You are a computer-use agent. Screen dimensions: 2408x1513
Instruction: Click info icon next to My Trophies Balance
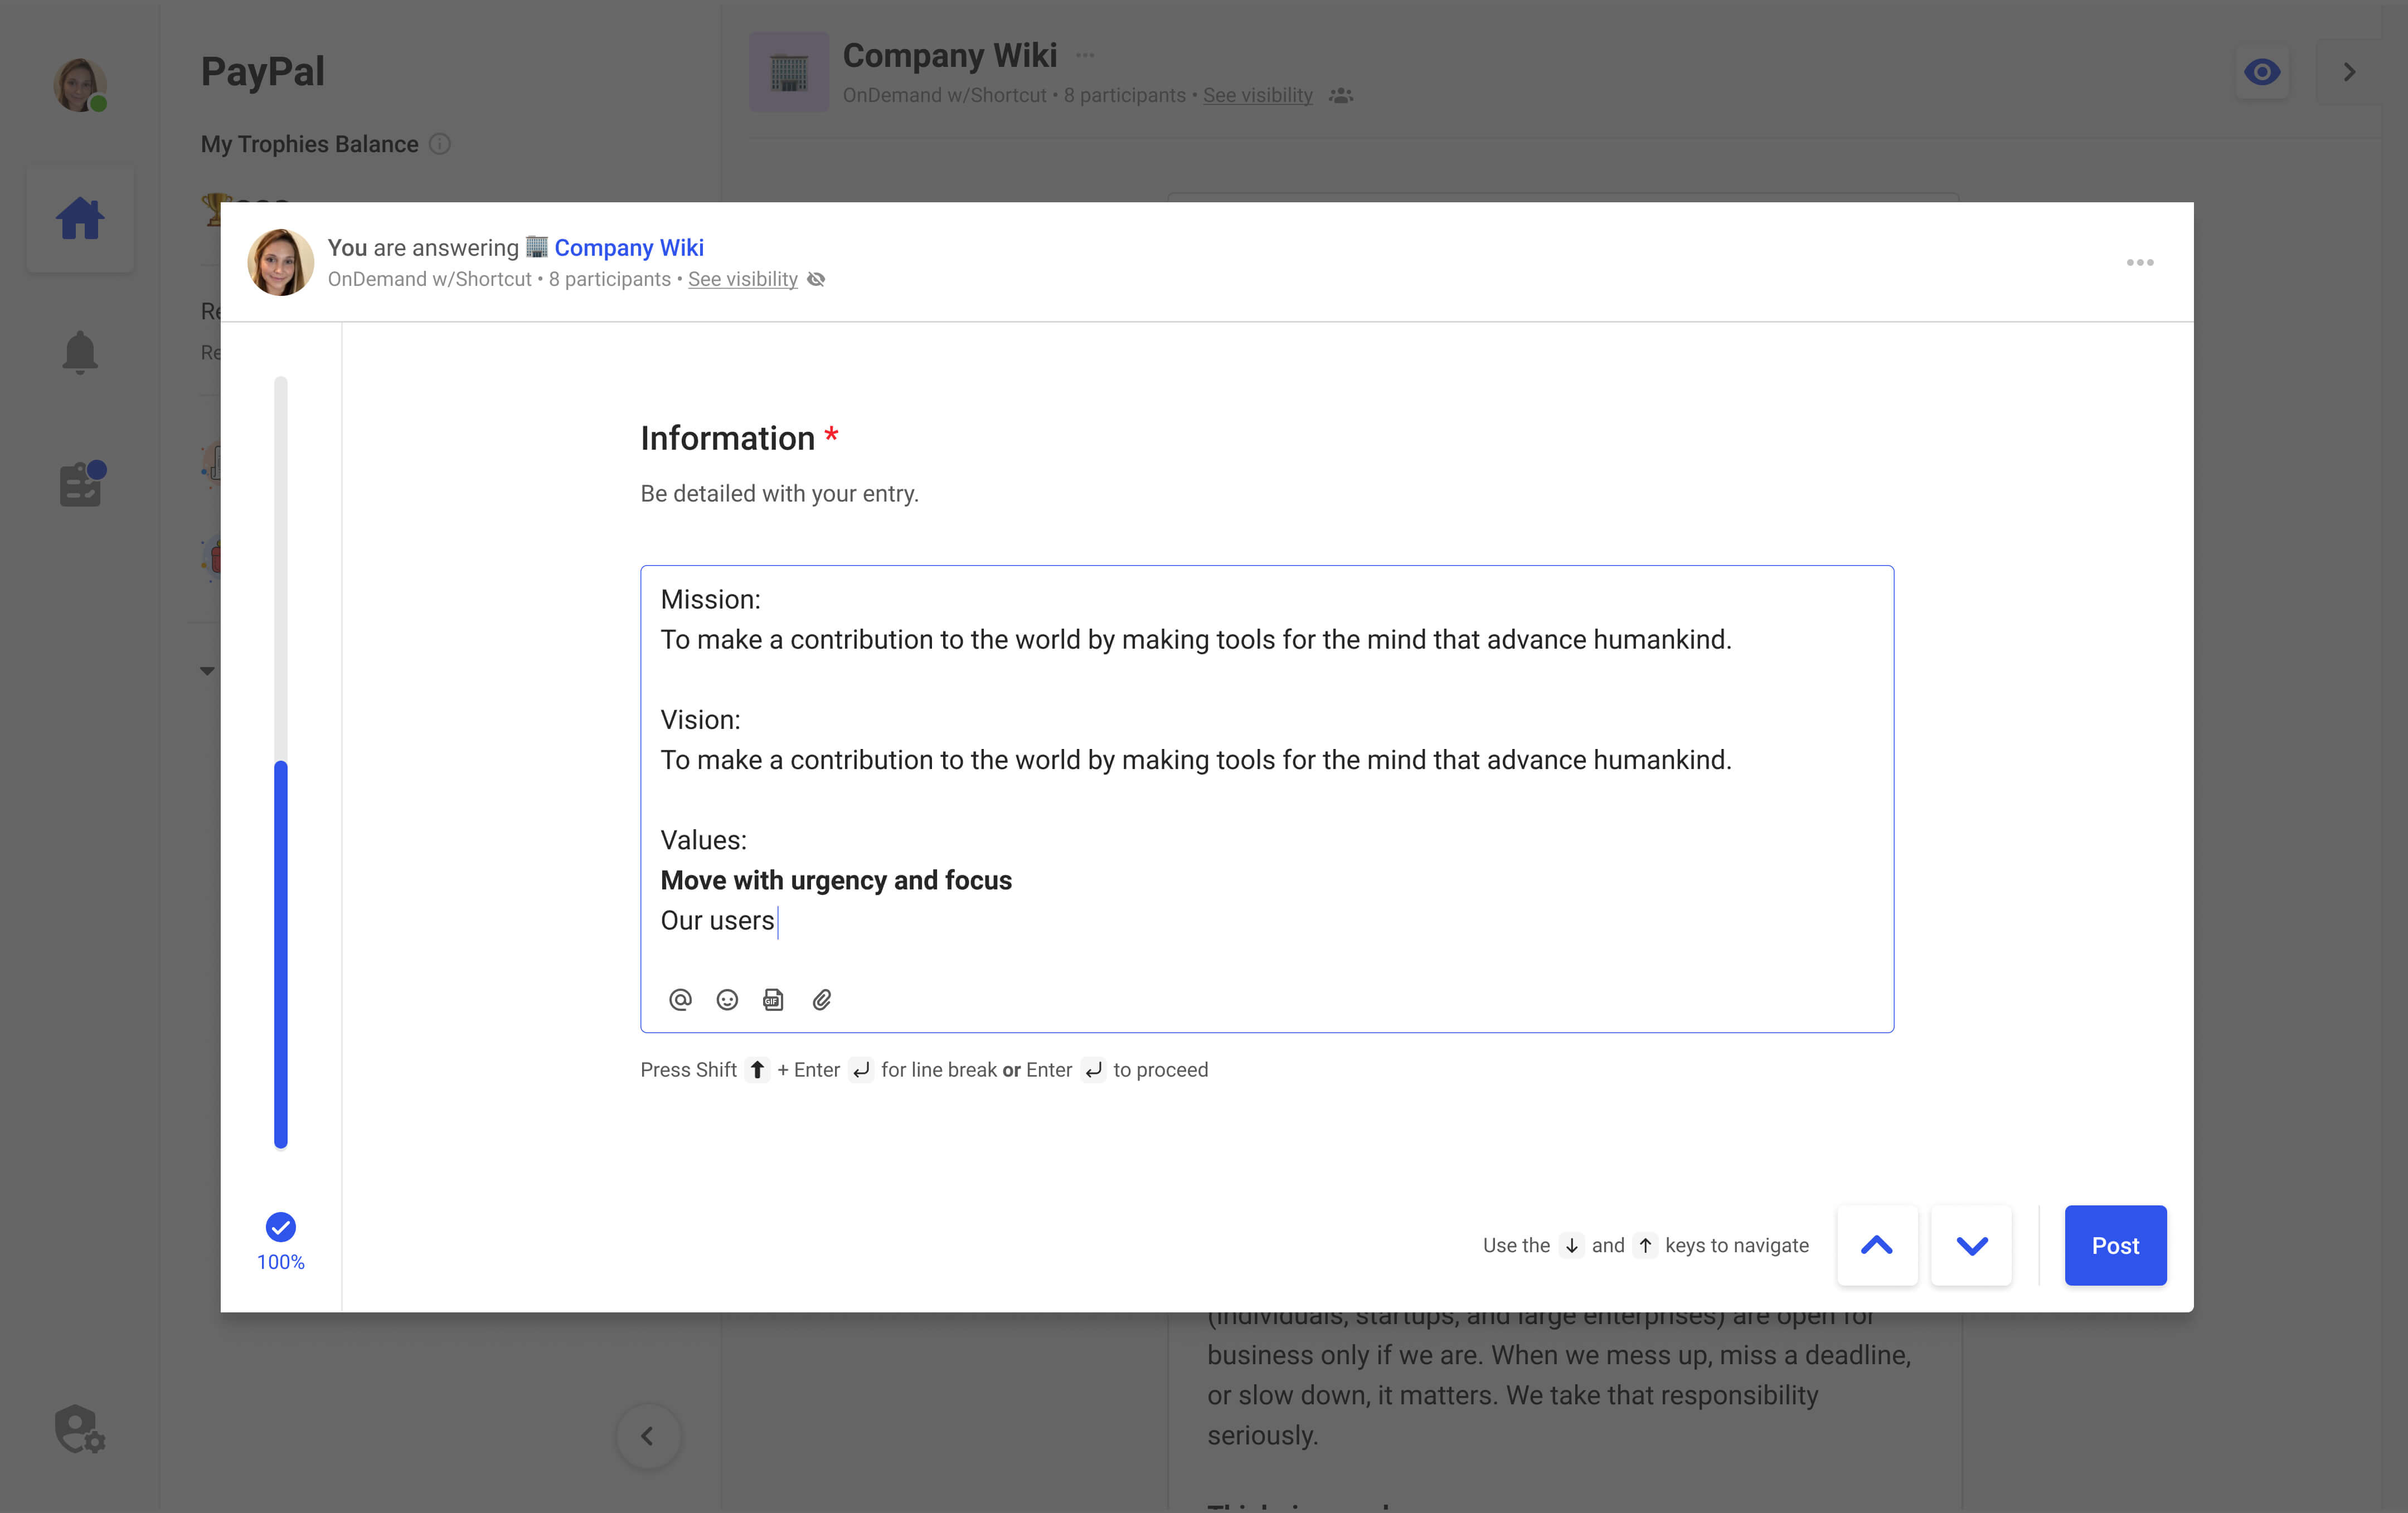(440, 144)
